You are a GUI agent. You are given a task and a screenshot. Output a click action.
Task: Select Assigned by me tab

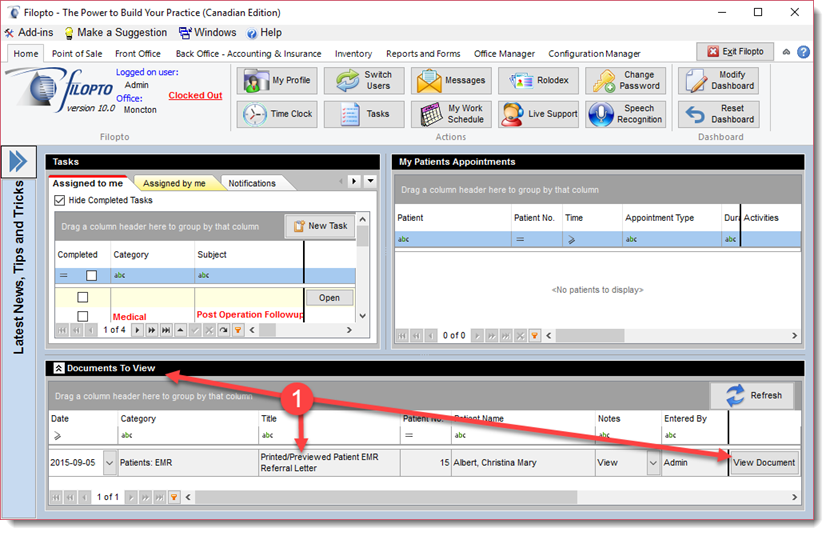click(x=174, y=183)
